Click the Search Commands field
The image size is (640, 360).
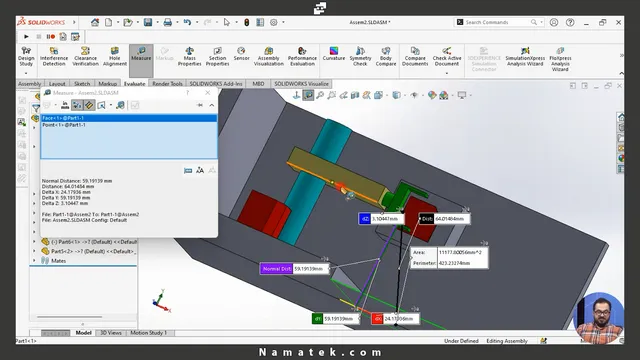(x=497, y=22)
